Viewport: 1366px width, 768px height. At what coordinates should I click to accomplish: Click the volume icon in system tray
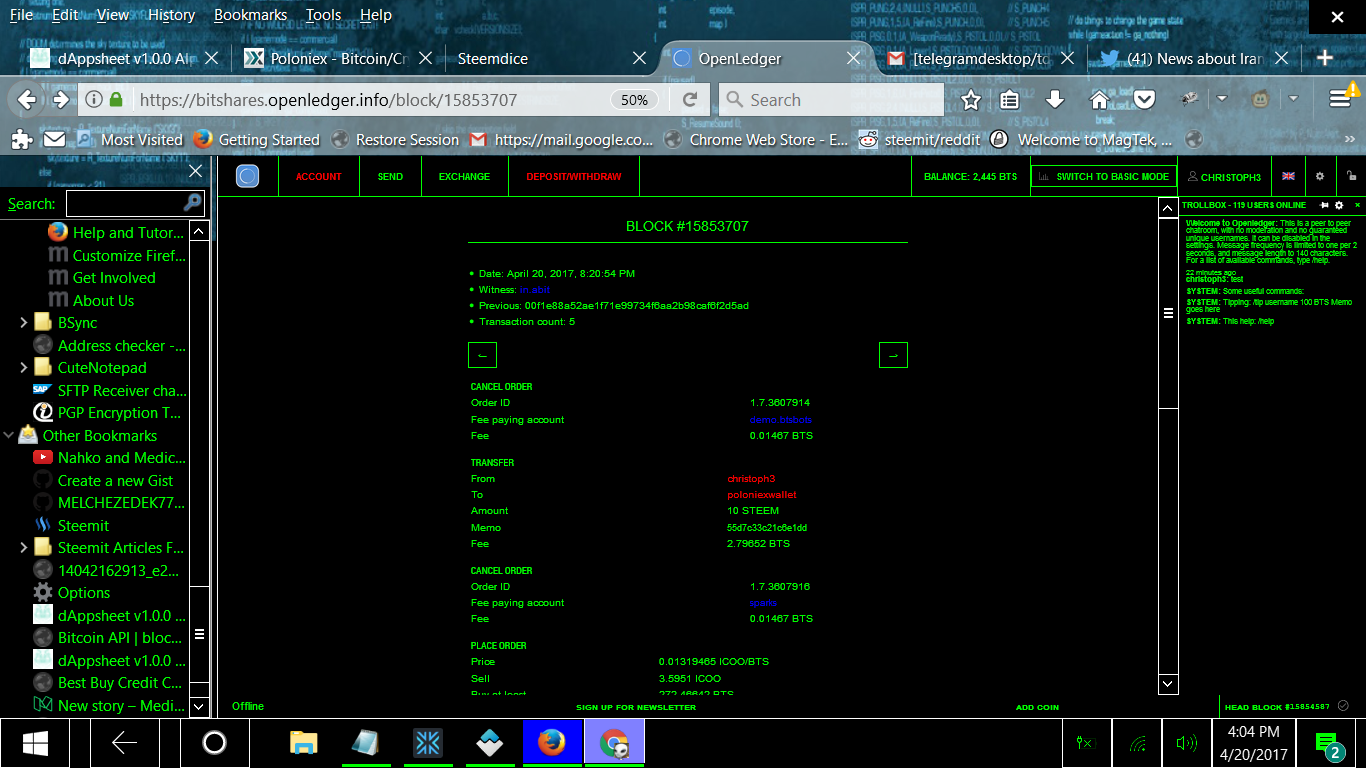pyautogui.click(x=1187, y=743)
